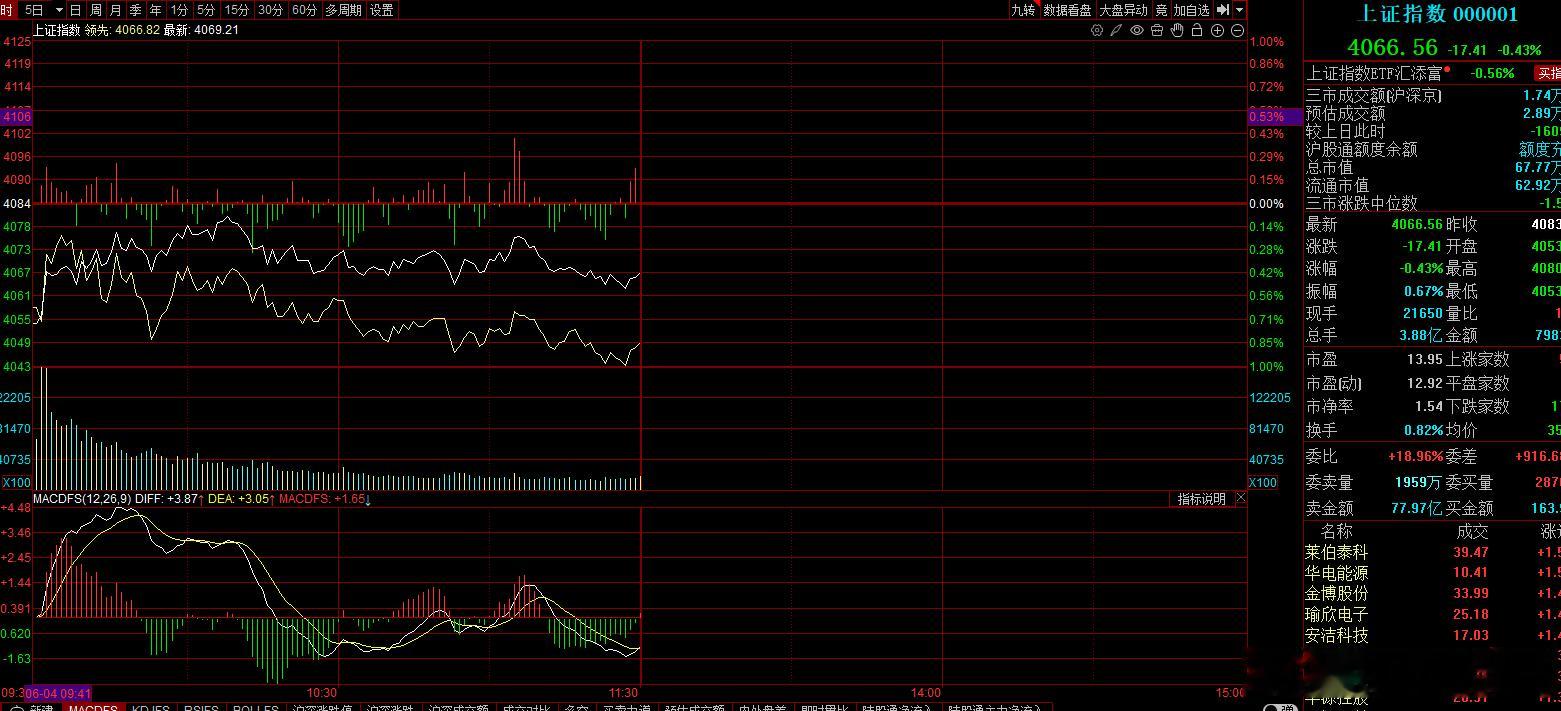Screen dimensions: 1561x711
Task: Click 加自选 to add watchlist
Action: coord(1191,10)
